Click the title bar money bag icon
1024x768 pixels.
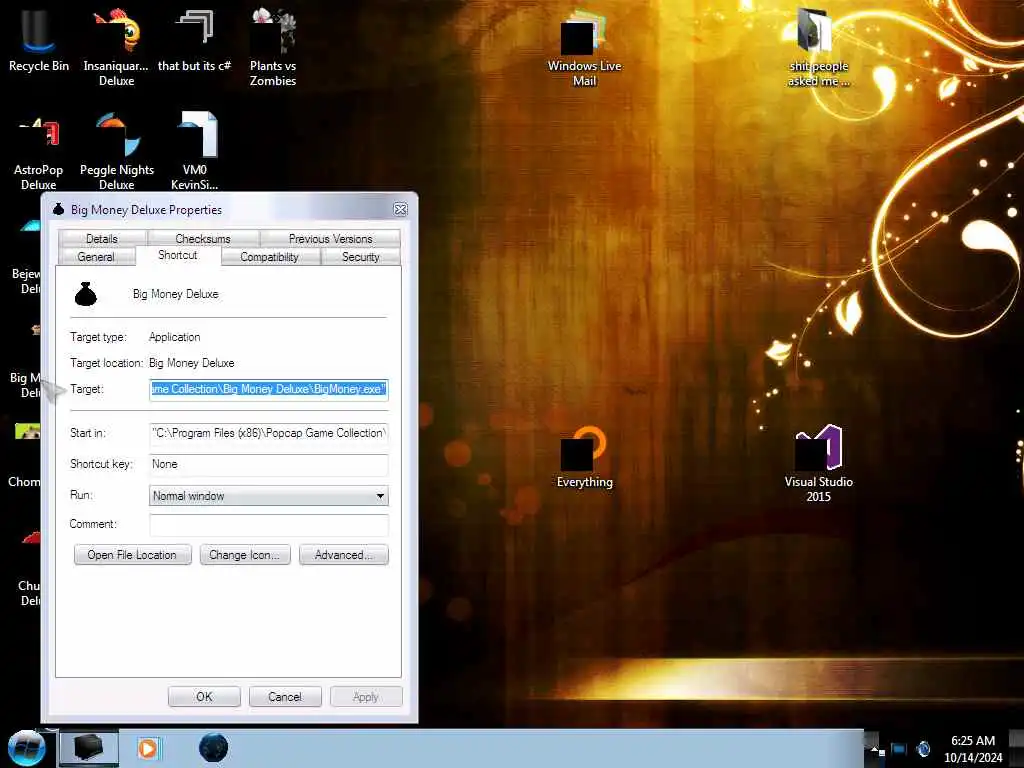pos(59,209)
